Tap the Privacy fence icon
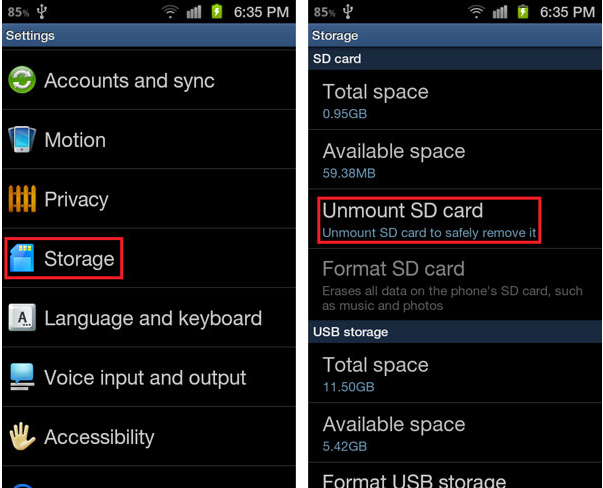Screen dimensions: 603x488 (x=22, y=199)
